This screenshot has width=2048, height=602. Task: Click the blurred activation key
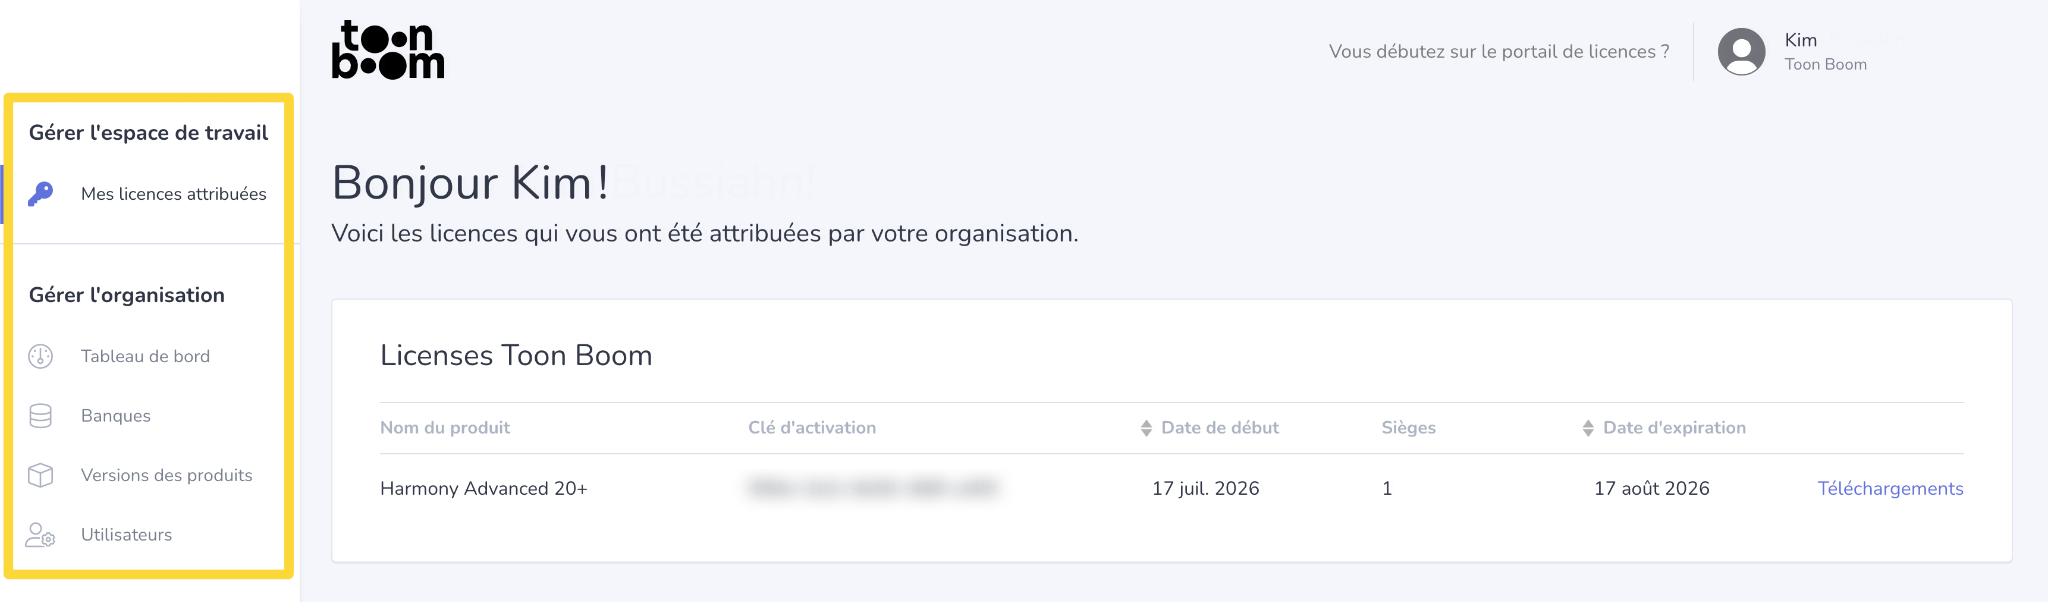click(873, 488)
